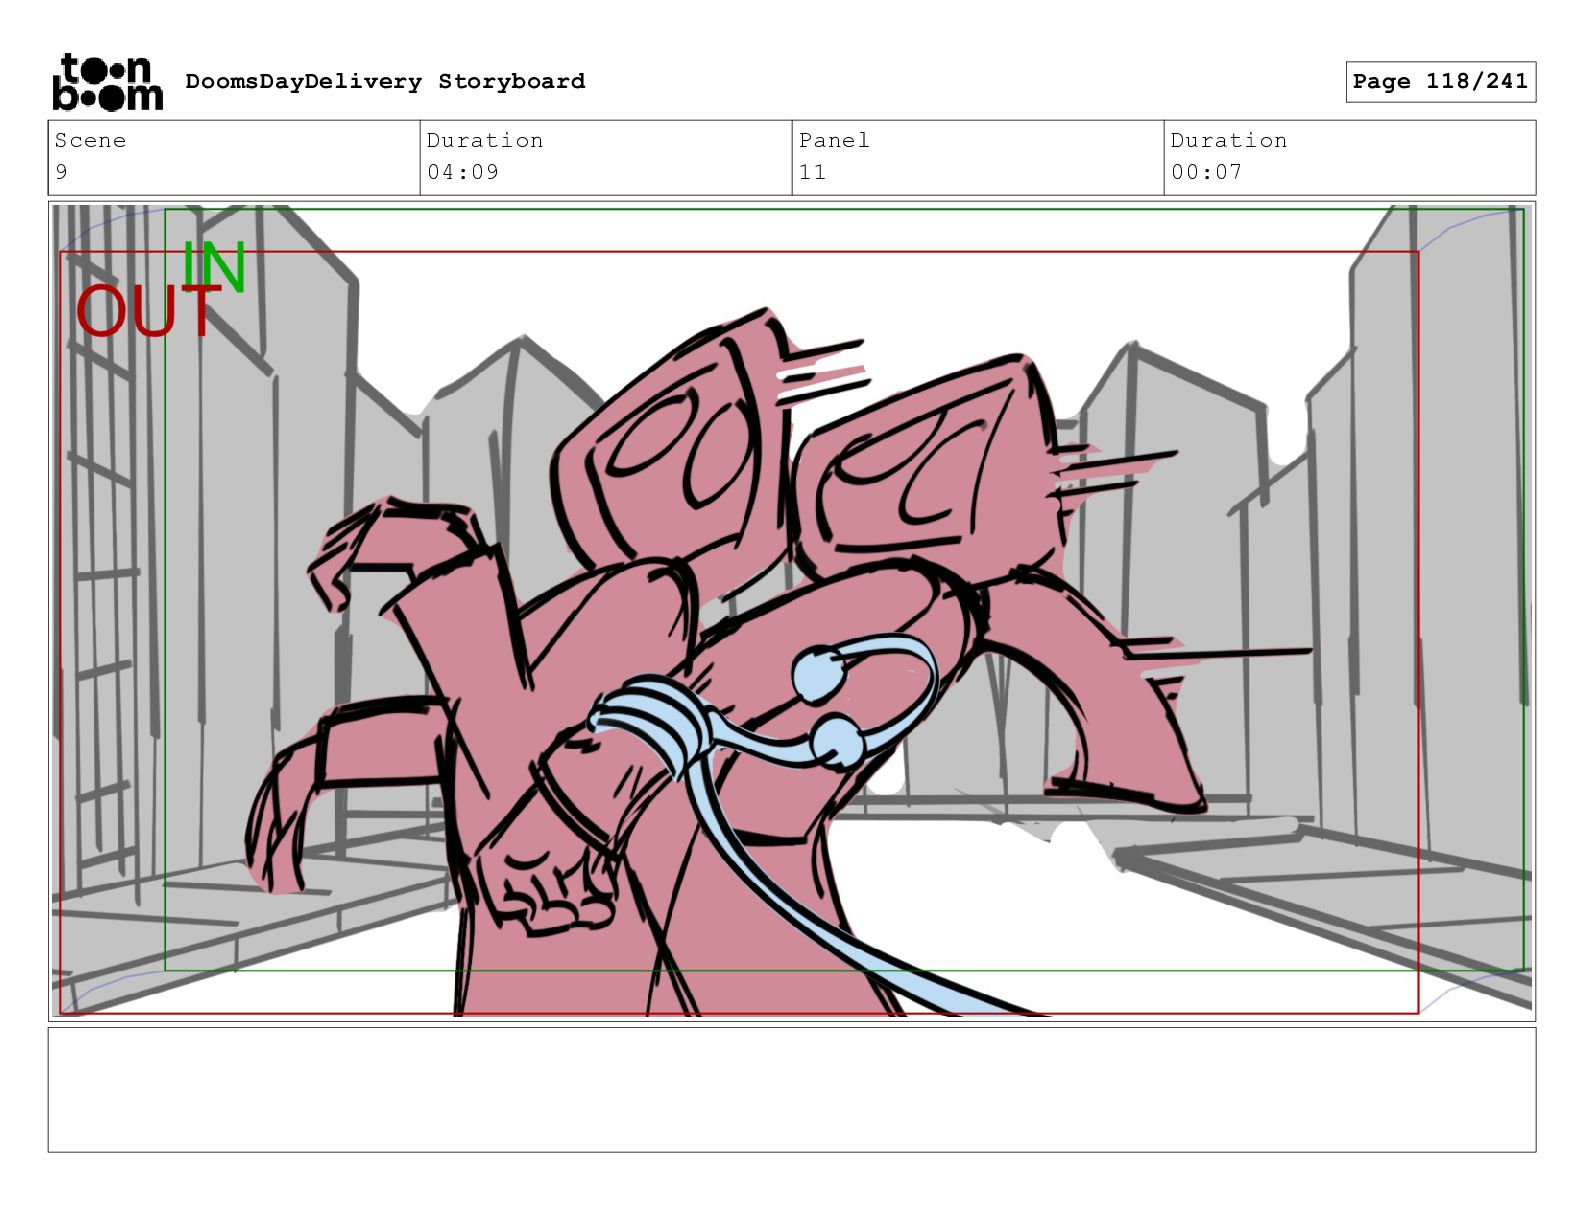Image resolution: width=1584 pixels, height=1224 pixels.
Task: Click the scene duration value 04:09
Action: [463, 172]
